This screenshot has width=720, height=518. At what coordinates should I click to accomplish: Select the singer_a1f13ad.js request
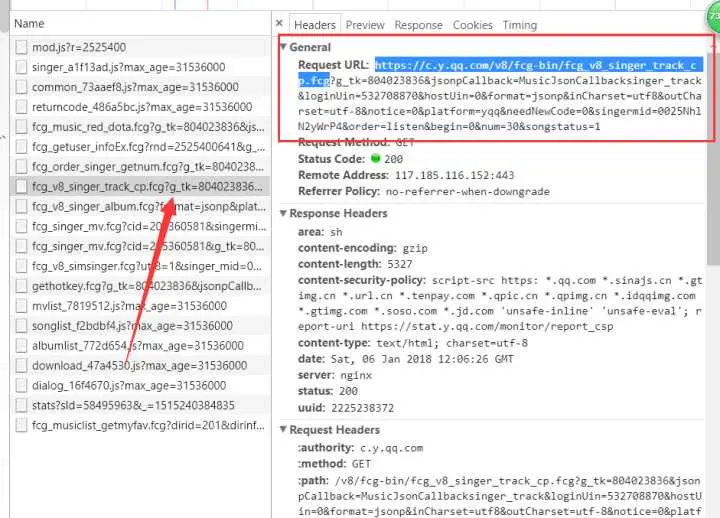tap(140, 67)
